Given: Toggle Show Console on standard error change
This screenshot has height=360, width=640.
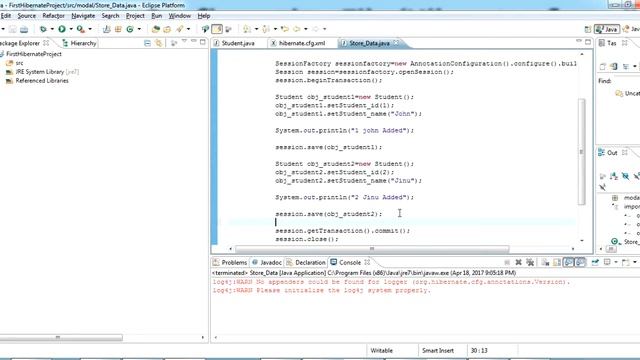Looking at the screenshot, I should pyautogui.click(x=580, y=262).
